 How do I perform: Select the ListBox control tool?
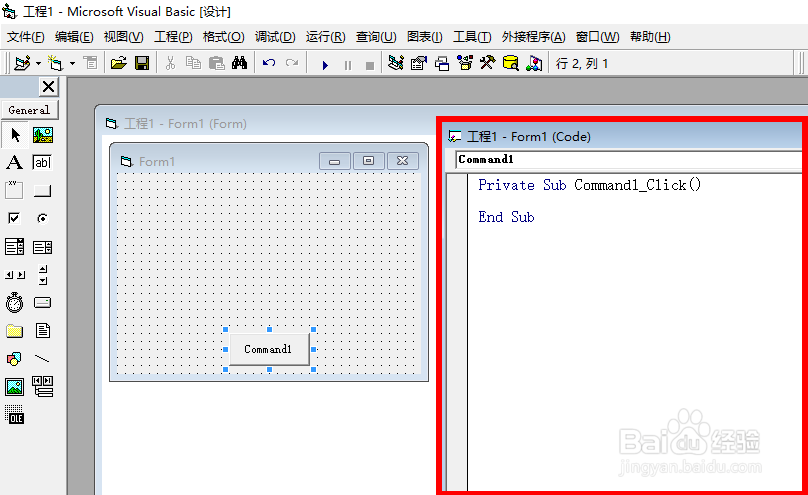pyautogui.click(x=42, y=247)
